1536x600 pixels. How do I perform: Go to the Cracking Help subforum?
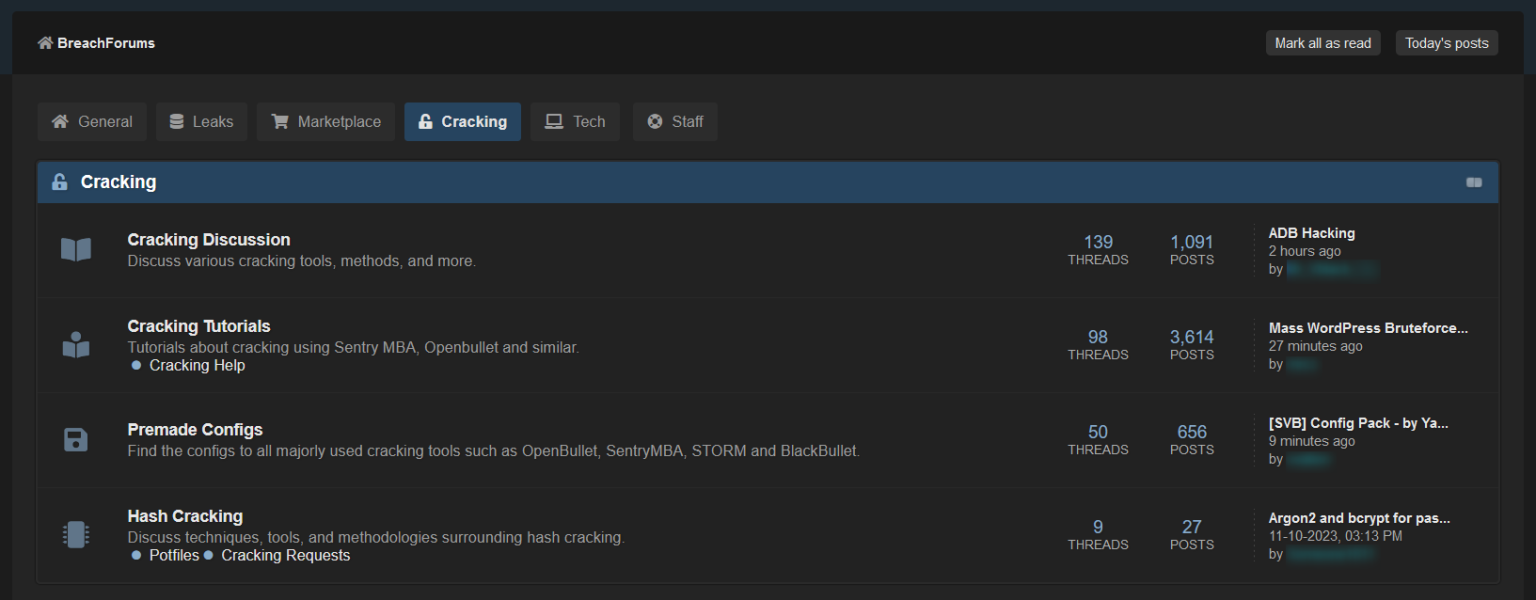(x=197, y=365)
